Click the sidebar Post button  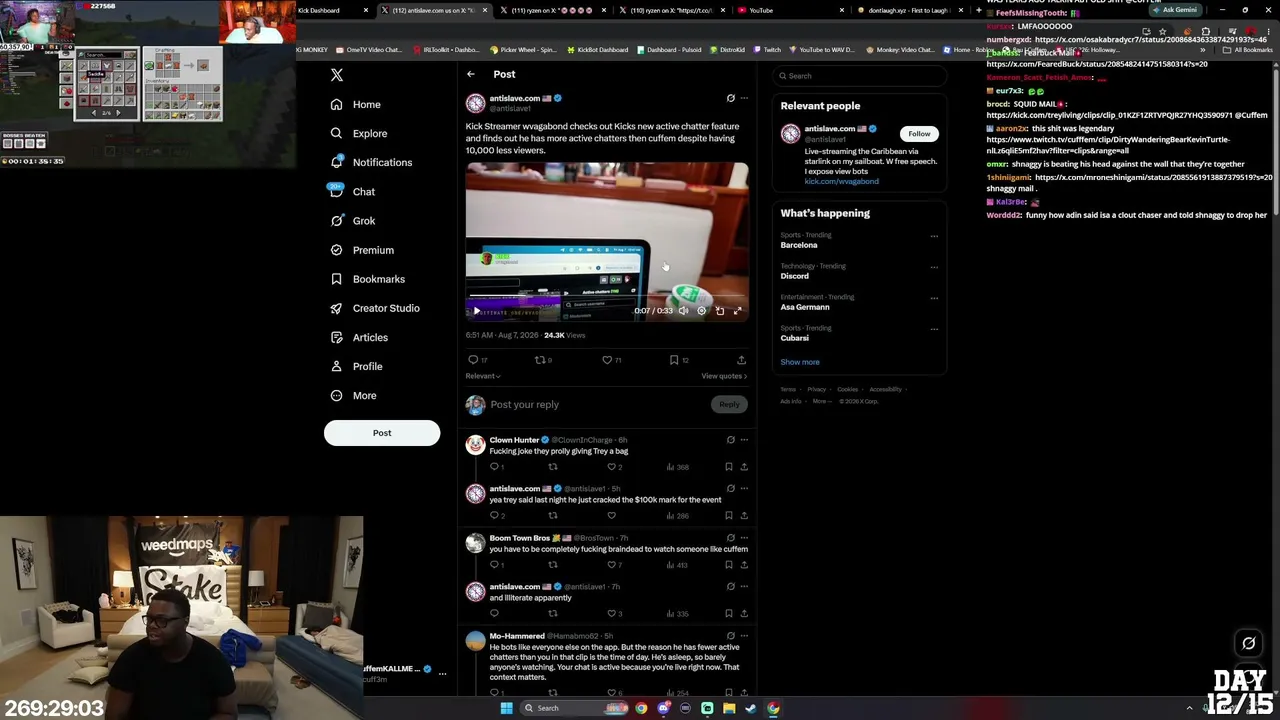[382, 433]
